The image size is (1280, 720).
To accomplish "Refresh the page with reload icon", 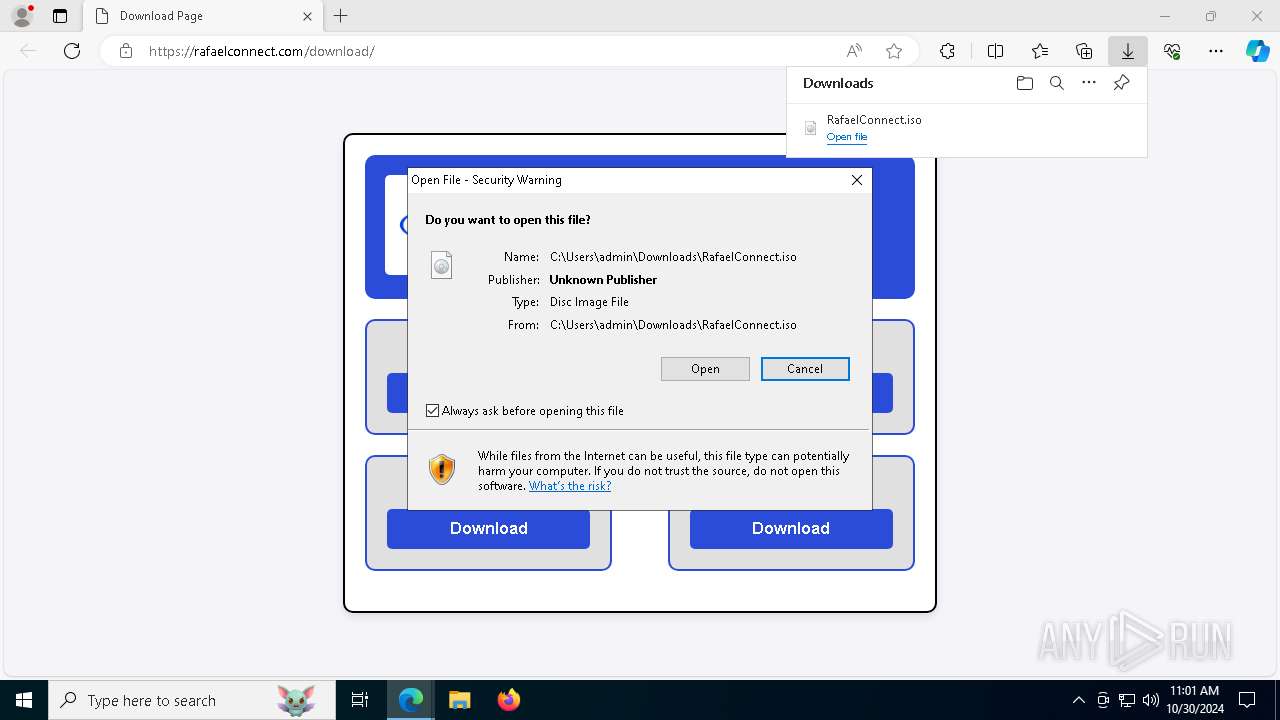I will point(72,51).
